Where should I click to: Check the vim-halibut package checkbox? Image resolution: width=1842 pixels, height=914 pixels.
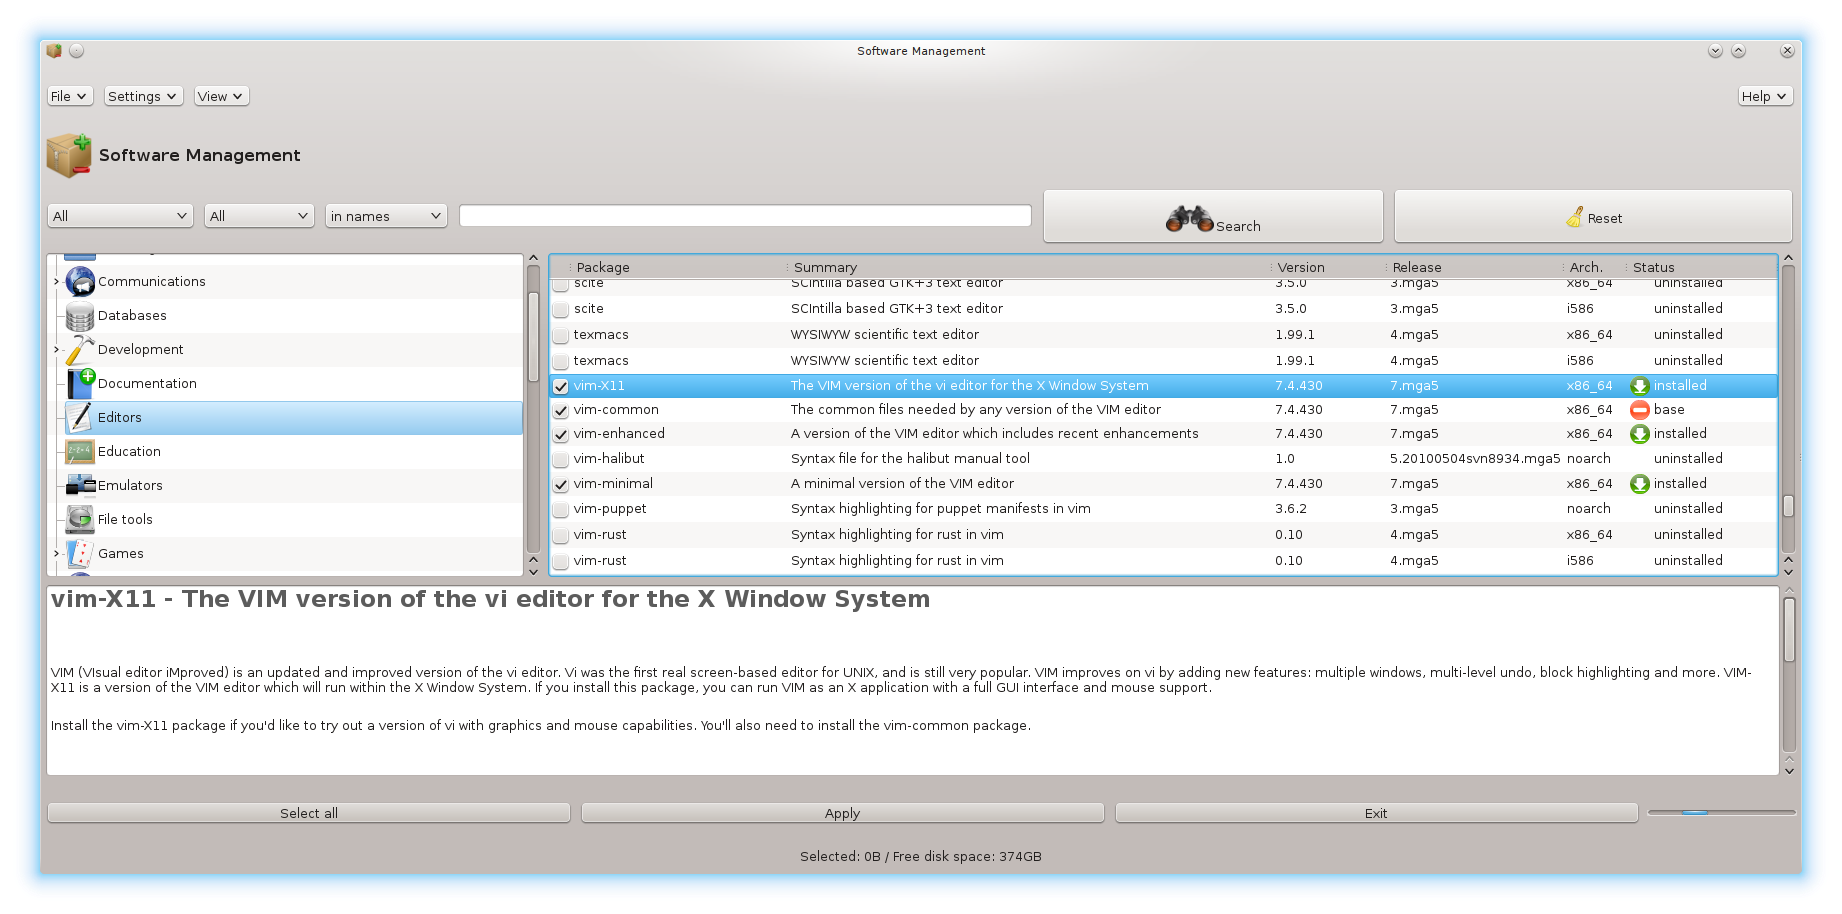coord(561,459)
